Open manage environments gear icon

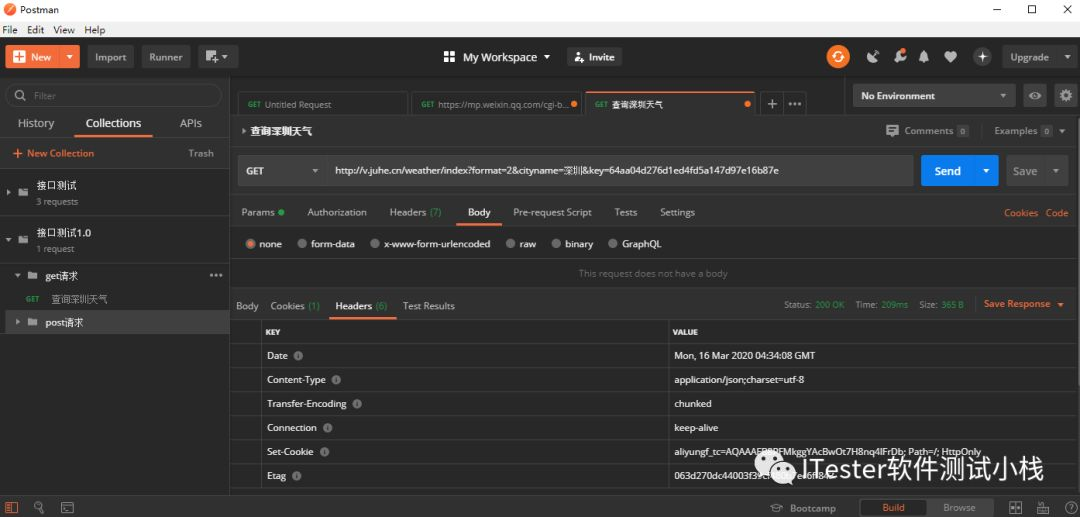(1066, 96)
